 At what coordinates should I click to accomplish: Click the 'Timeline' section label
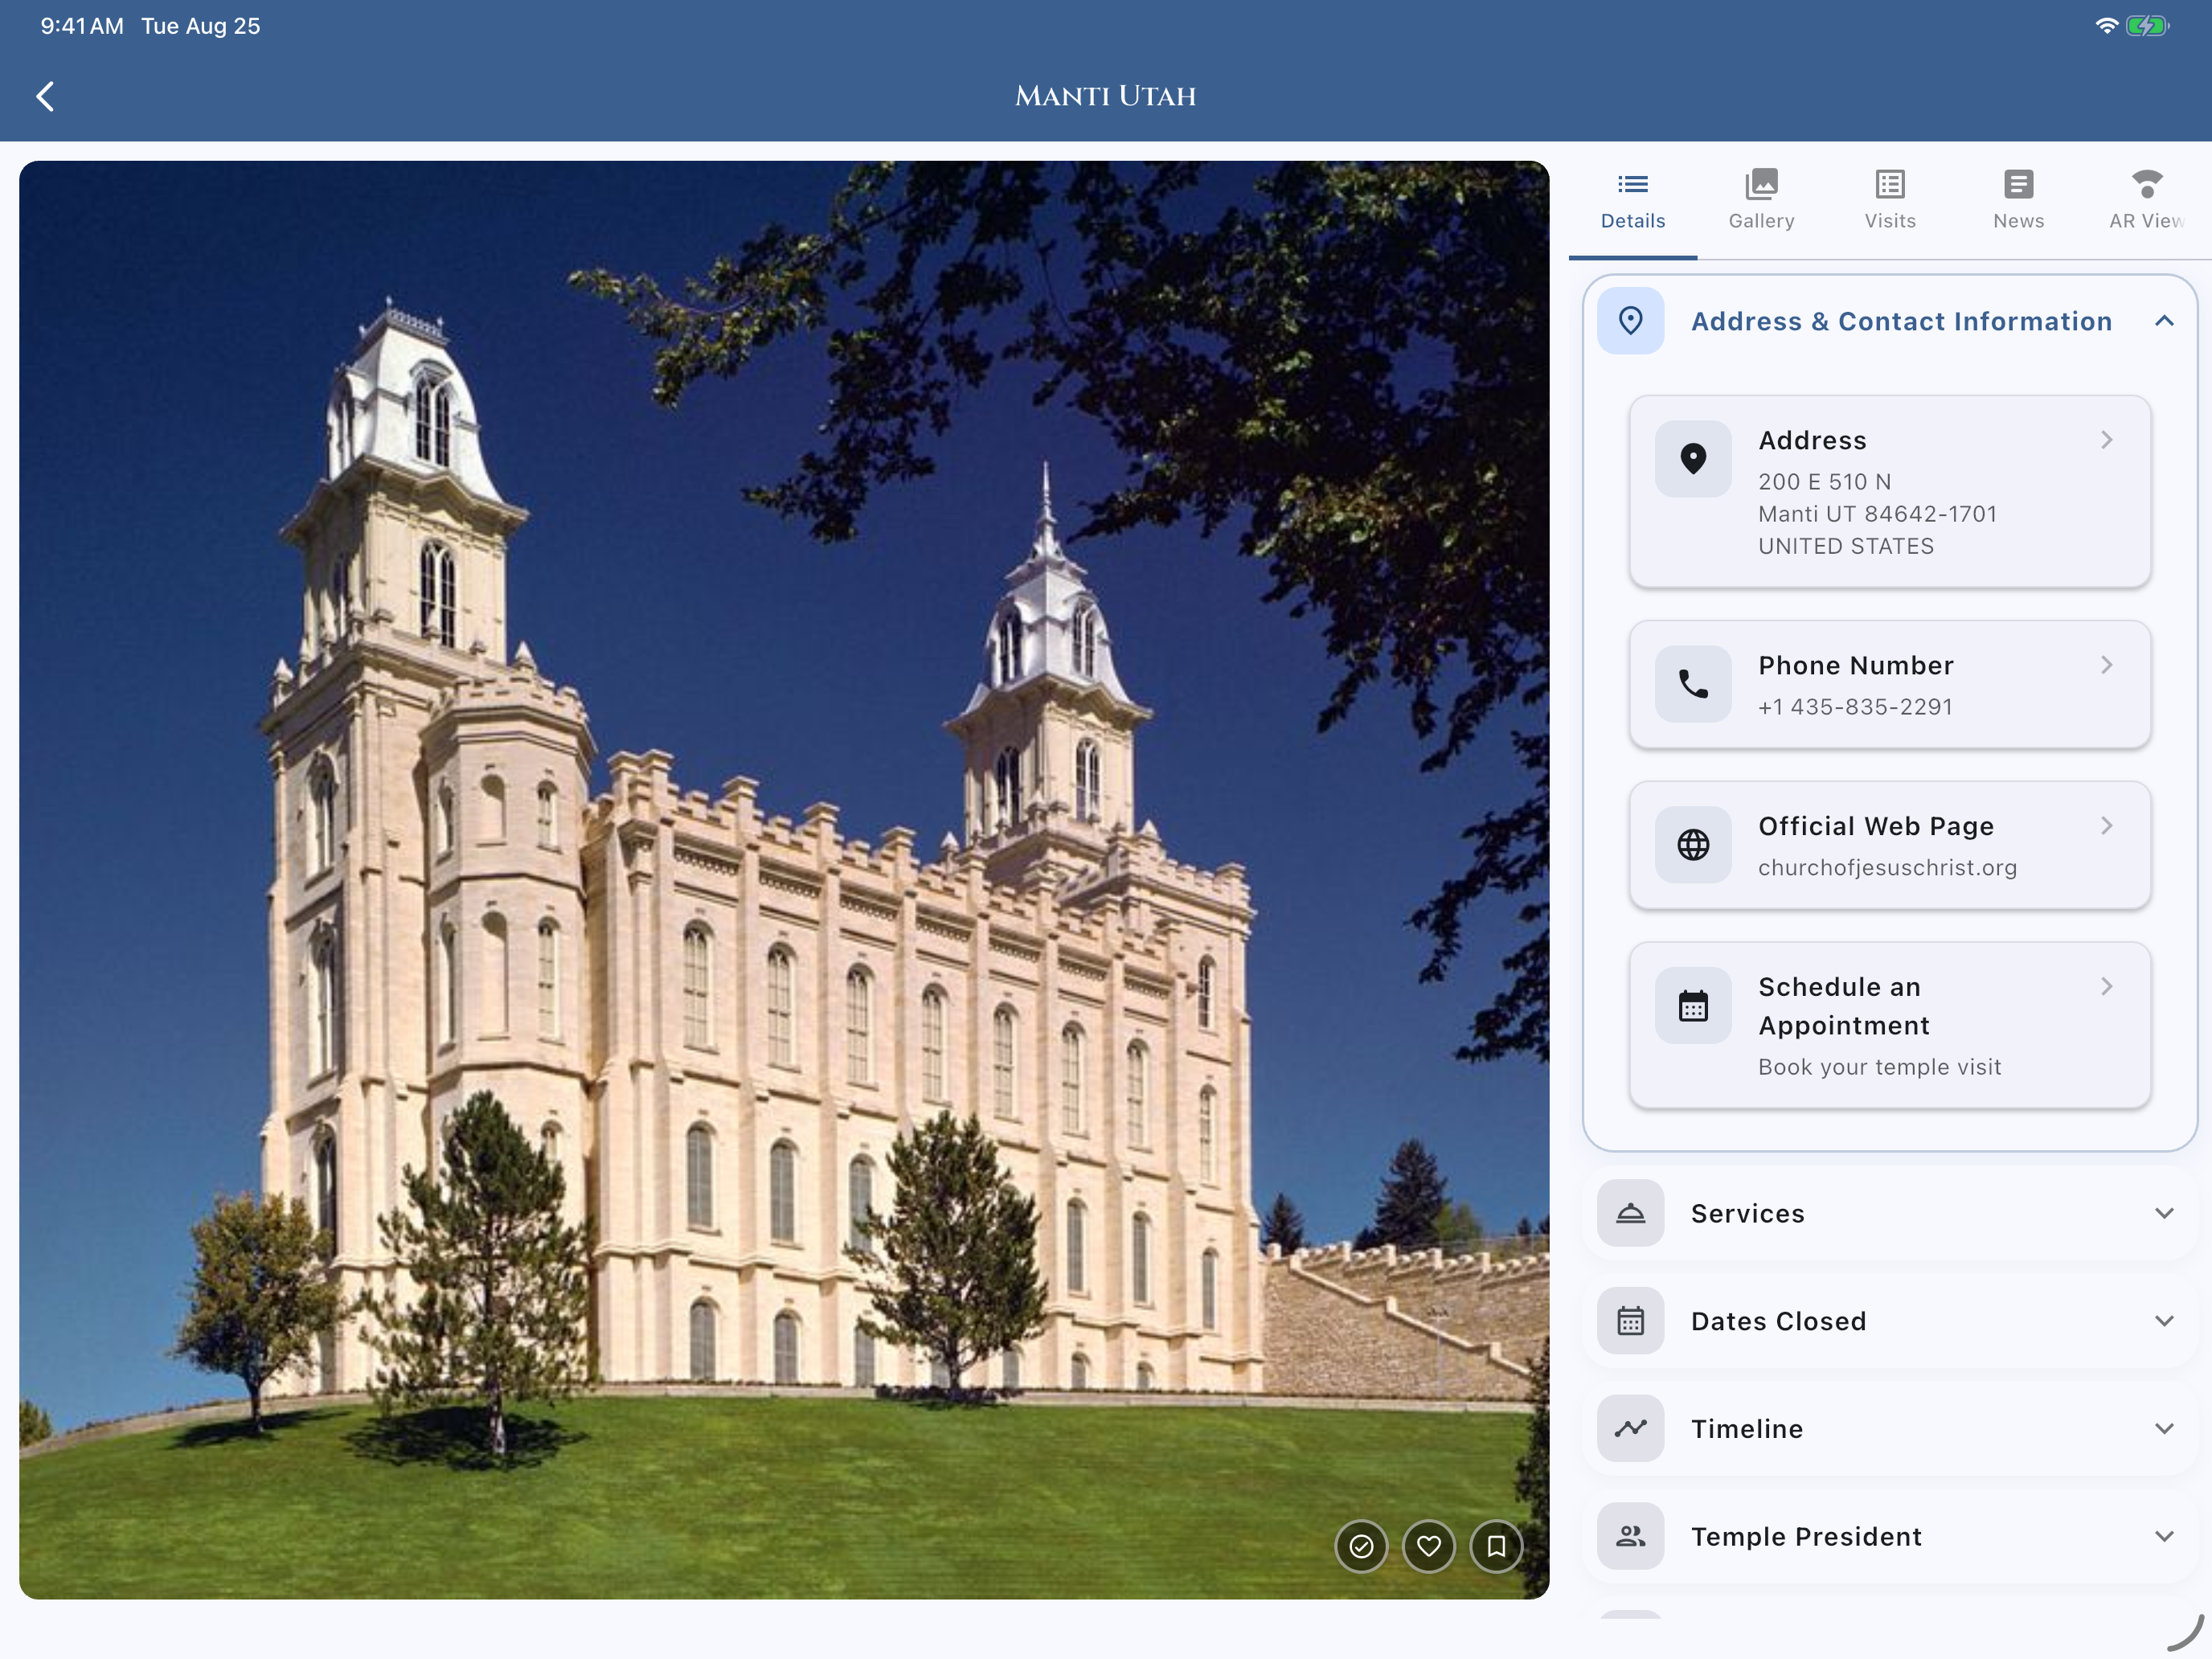click(x=1746, y=1429)
